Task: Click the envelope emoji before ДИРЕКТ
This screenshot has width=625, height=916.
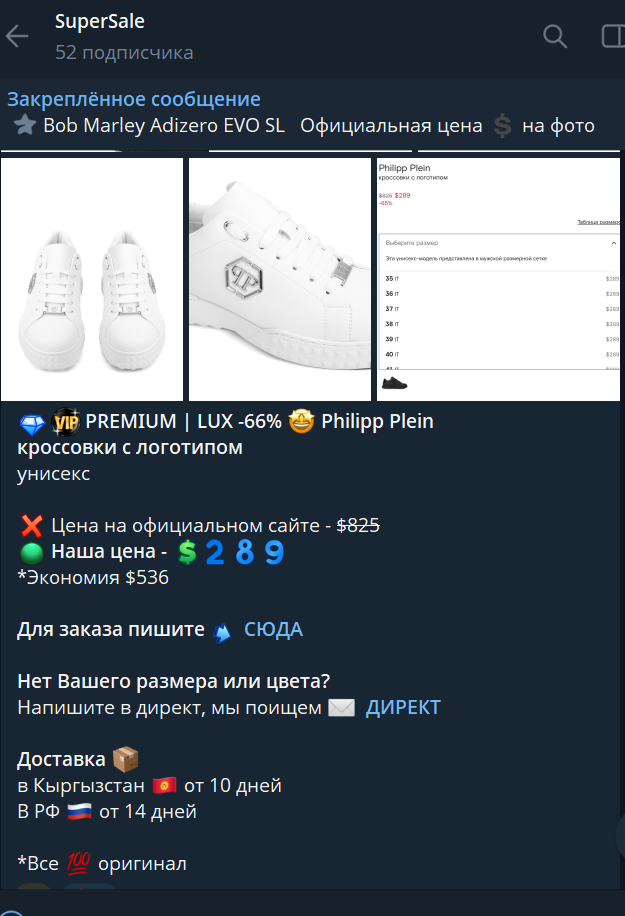Action: pyautogui.click(x=341, y=708)
